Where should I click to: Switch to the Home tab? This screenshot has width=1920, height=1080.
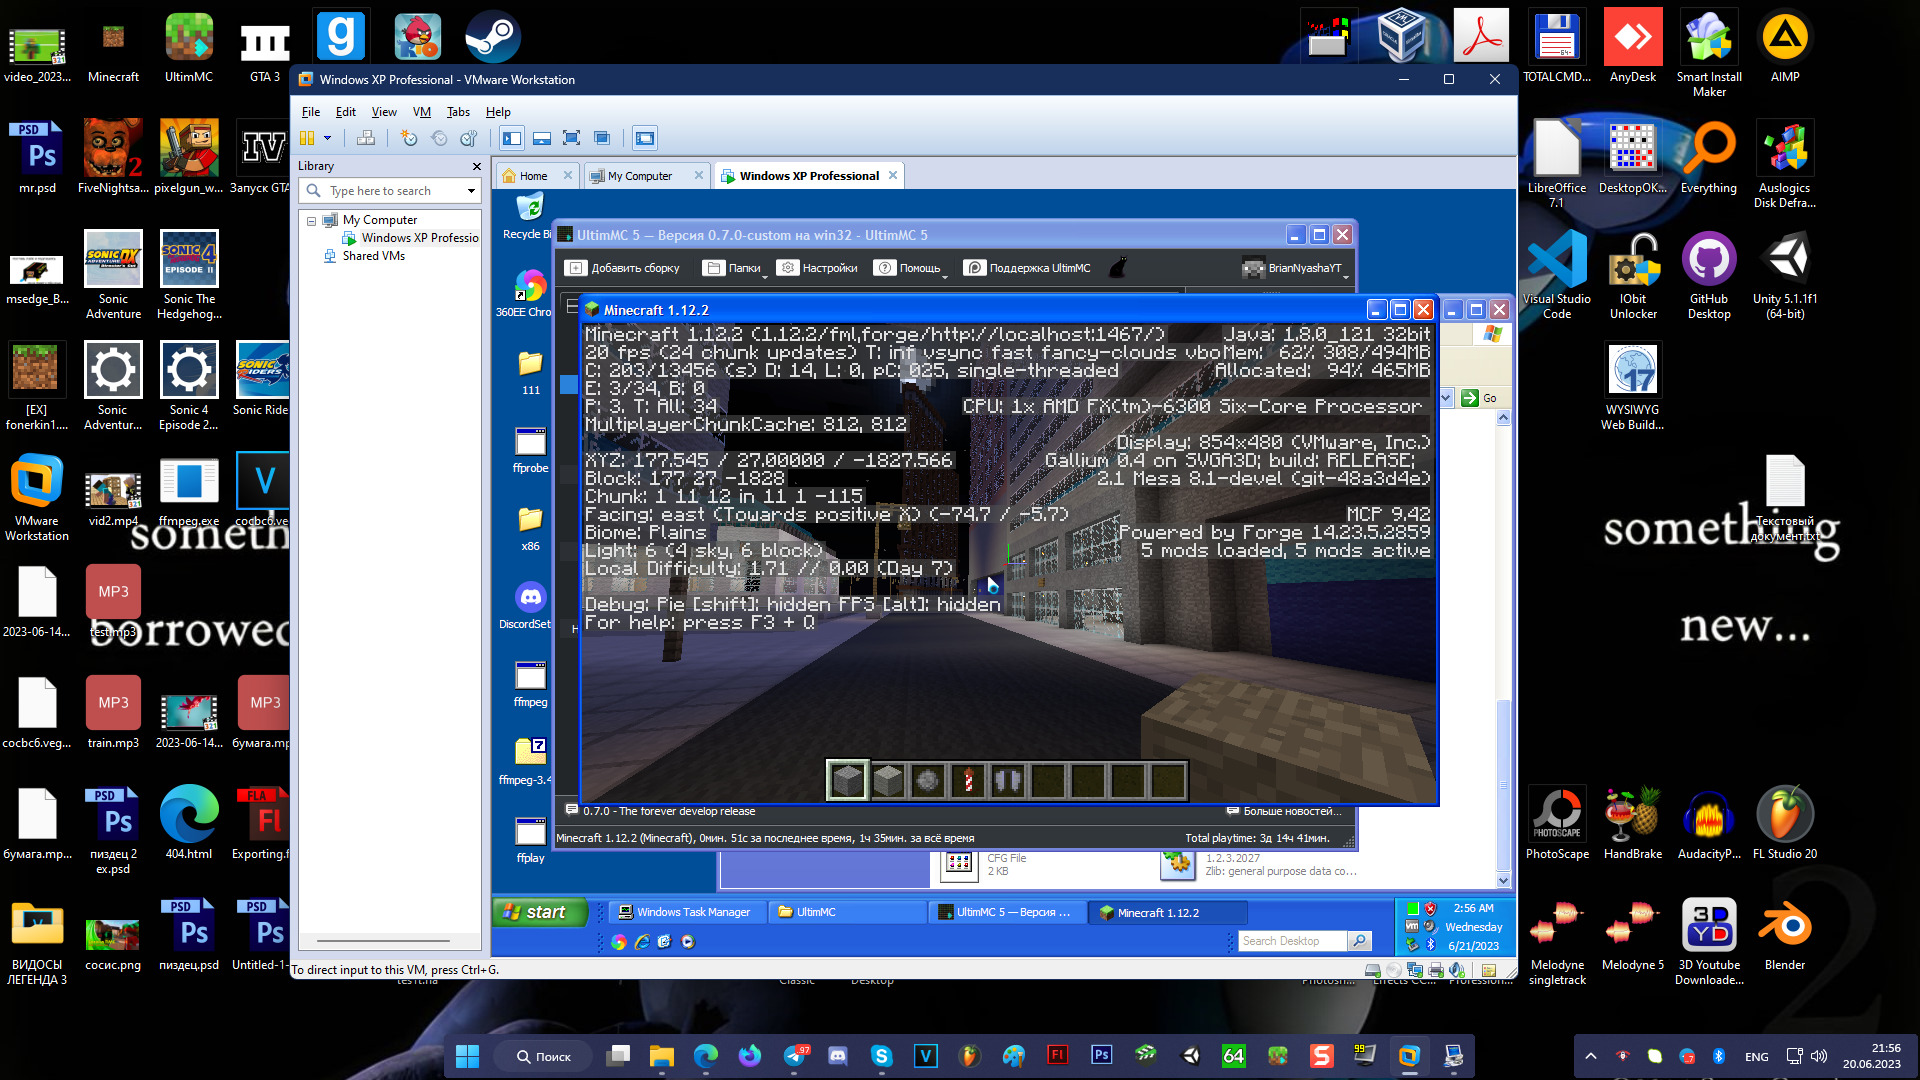533,176
